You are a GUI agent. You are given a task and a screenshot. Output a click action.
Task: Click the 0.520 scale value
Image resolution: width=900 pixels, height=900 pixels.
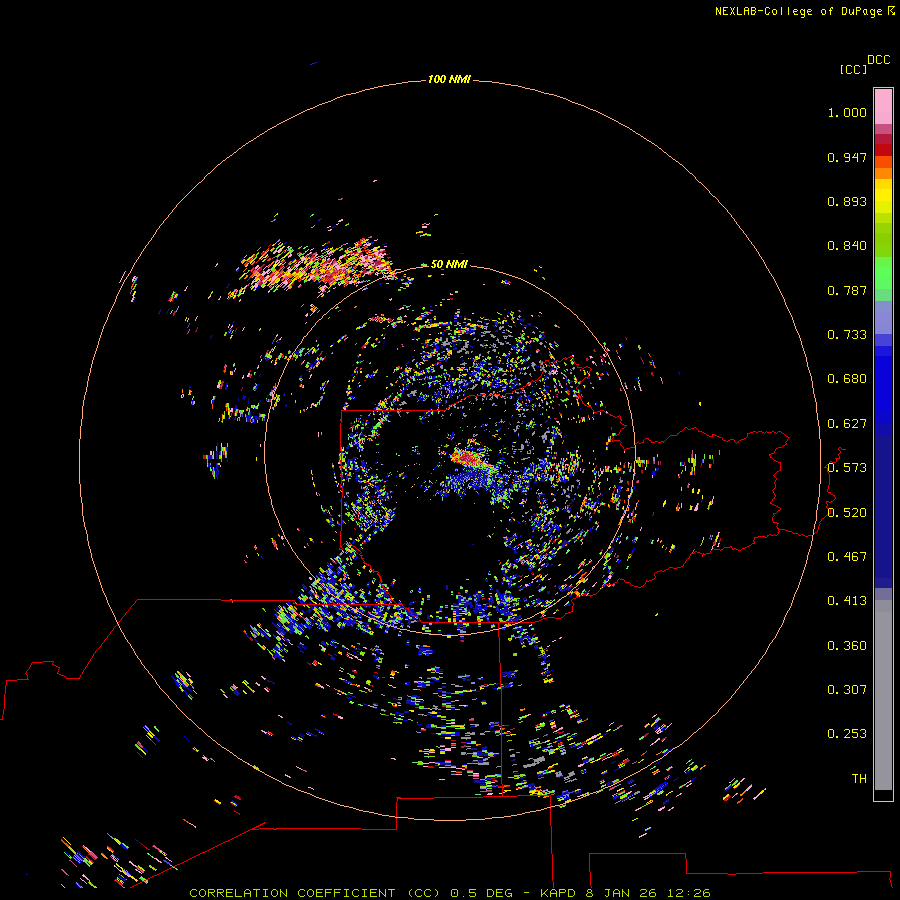847,513
